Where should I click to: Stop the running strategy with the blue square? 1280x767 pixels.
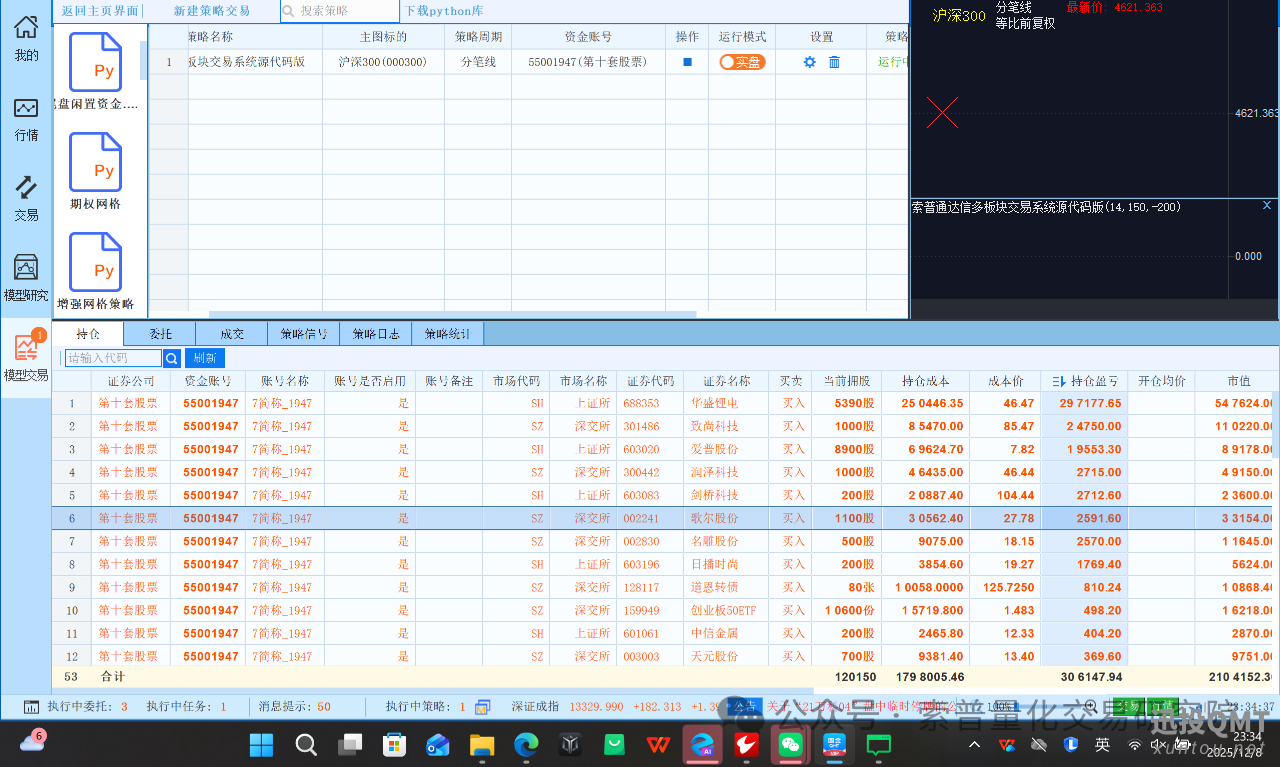[x=686, y=61]
